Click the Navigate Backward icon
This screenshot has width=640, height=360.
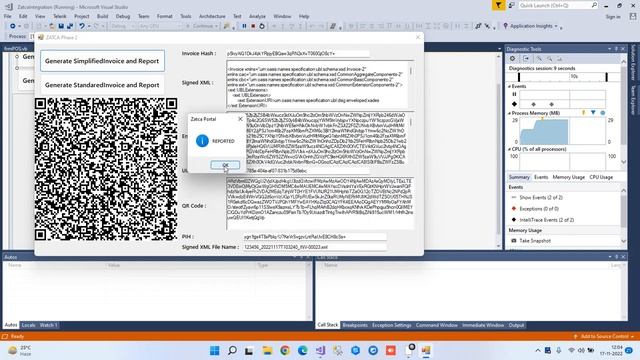point(13,26)
